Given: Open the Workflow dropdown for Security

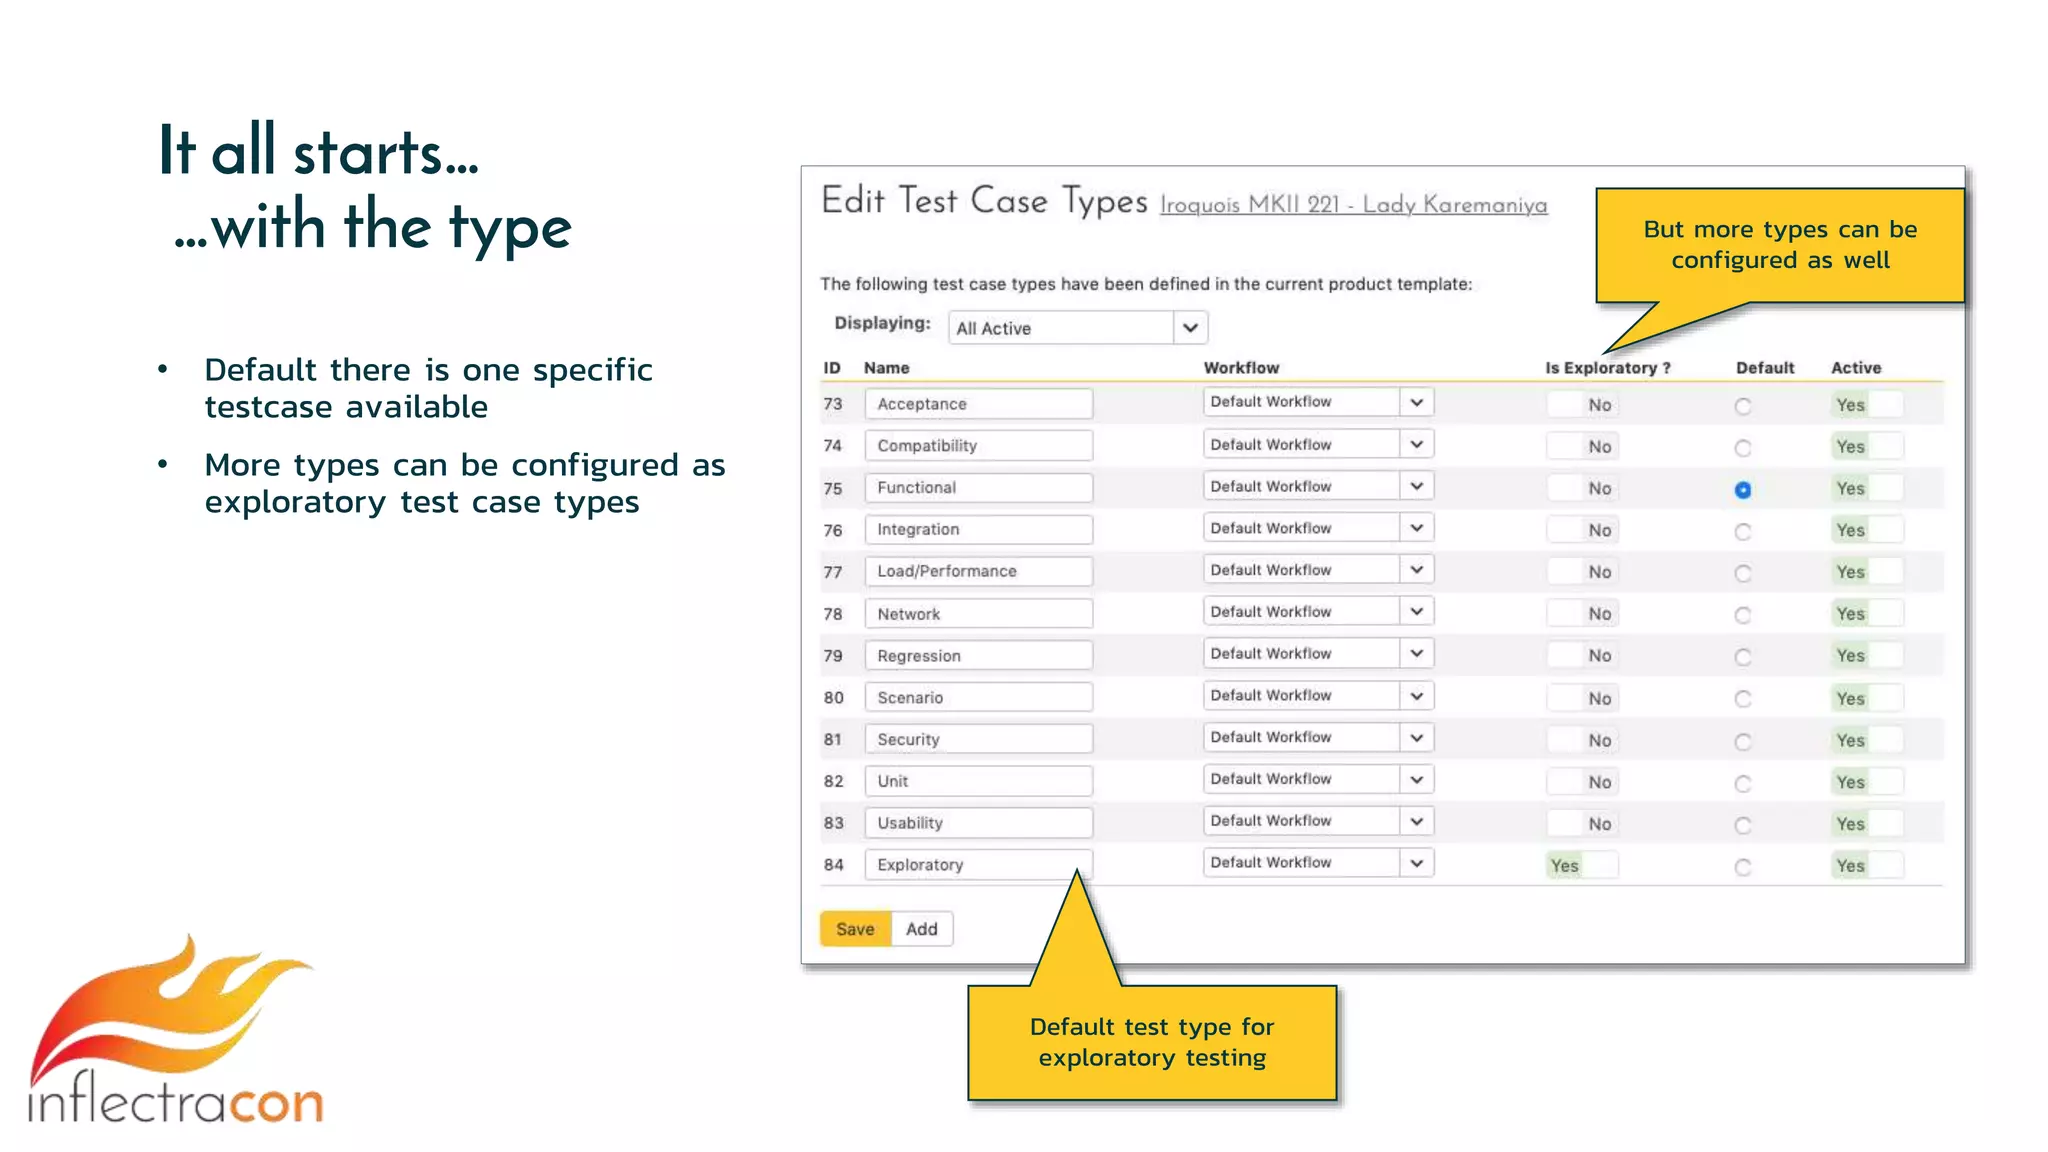Looking at the screenshot, I should coord(1318,738).
